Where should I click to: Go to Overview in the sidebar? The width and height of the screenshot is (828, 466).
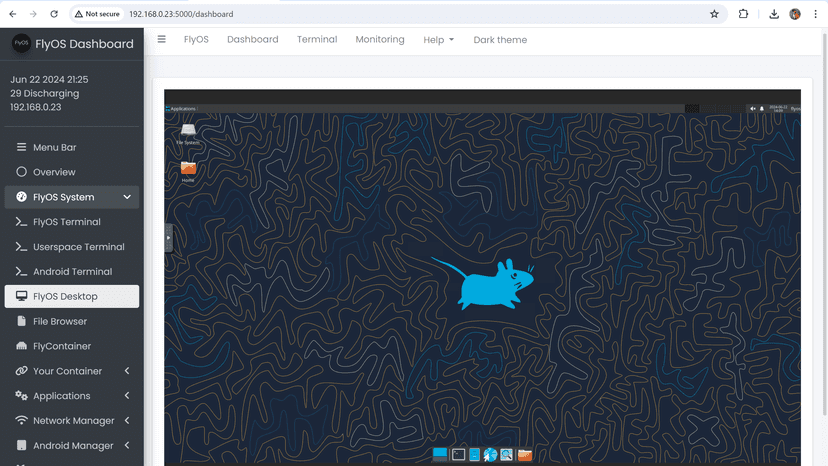(72, 172)
